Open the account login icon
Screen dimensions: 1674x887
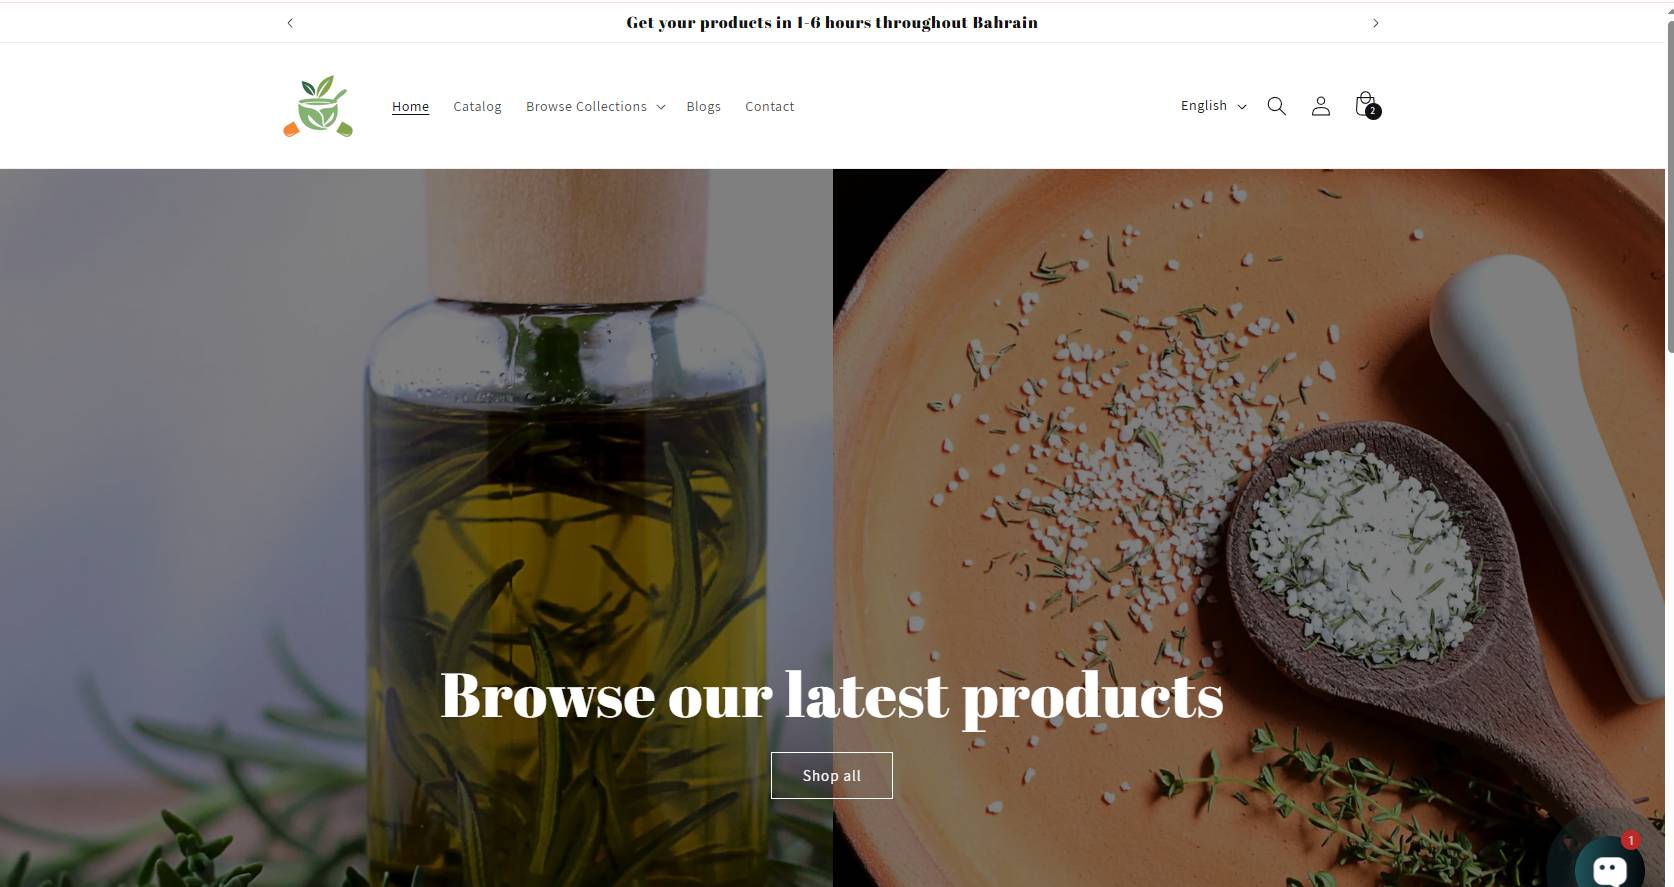pyautogui.click(x=1320, y=106)
